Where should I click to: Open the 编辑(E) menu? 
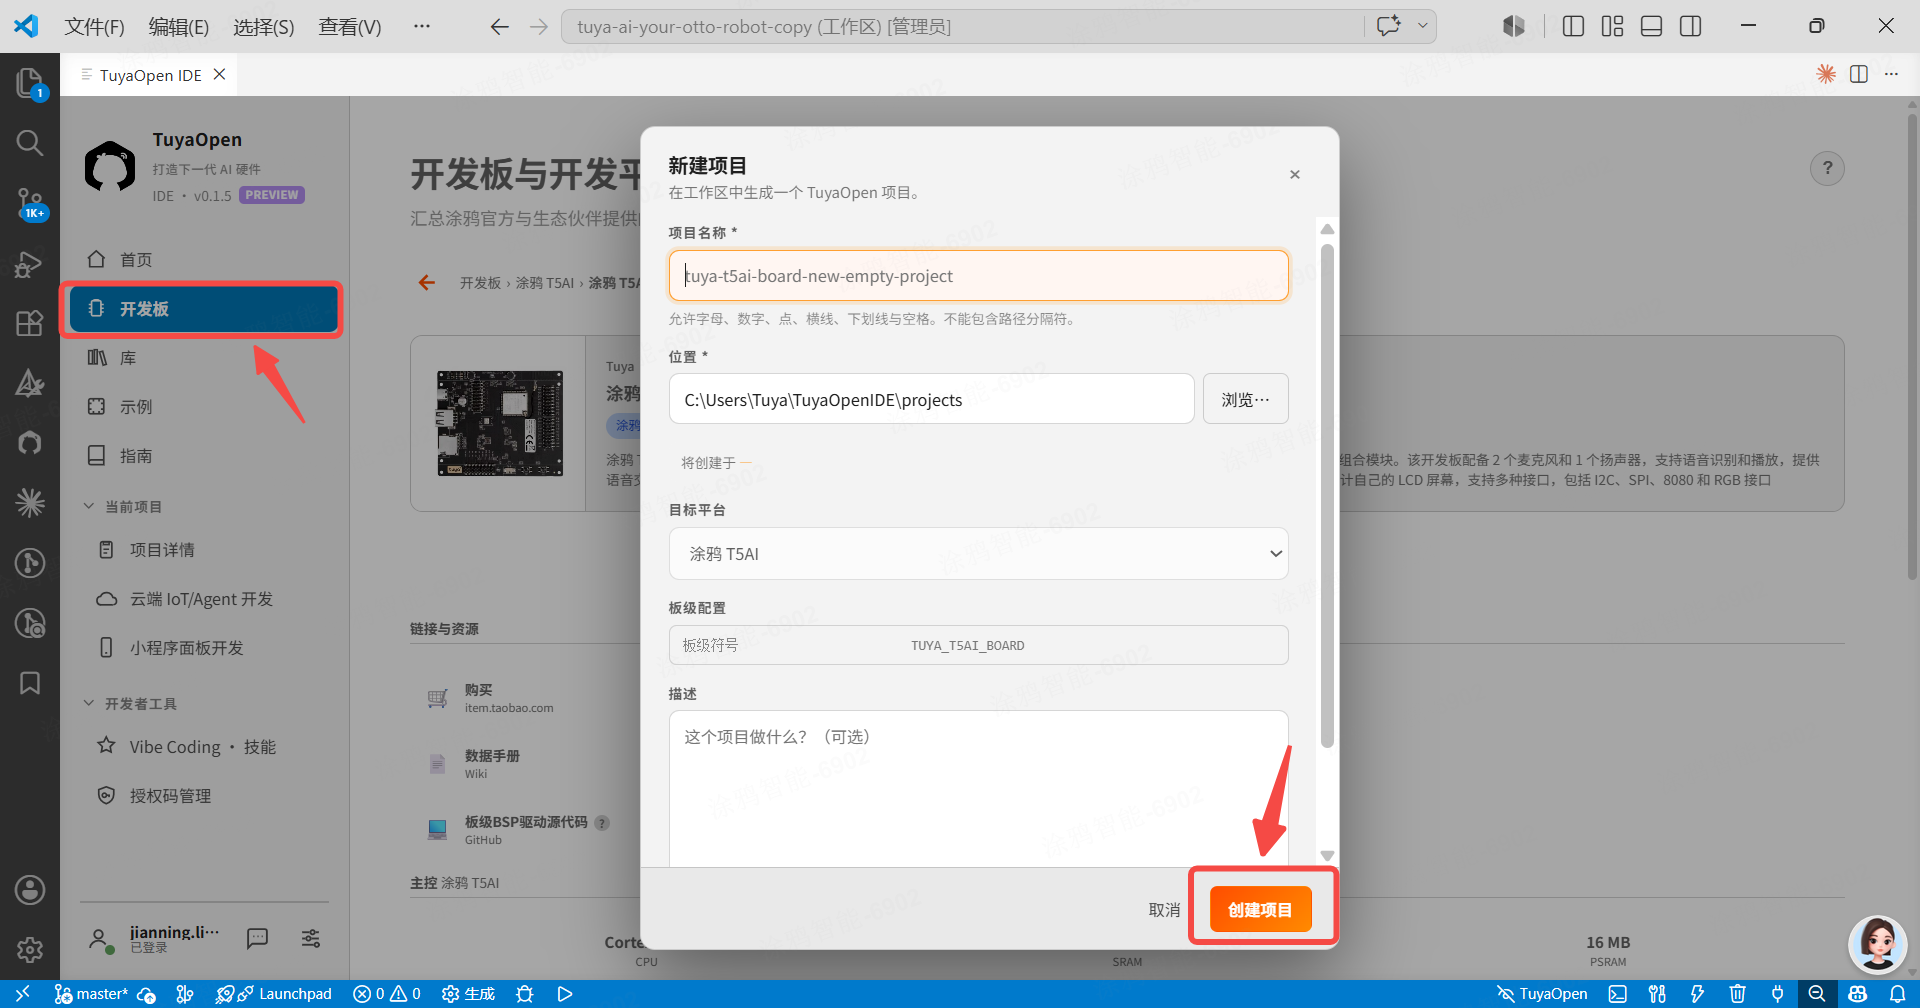point(179,27)
